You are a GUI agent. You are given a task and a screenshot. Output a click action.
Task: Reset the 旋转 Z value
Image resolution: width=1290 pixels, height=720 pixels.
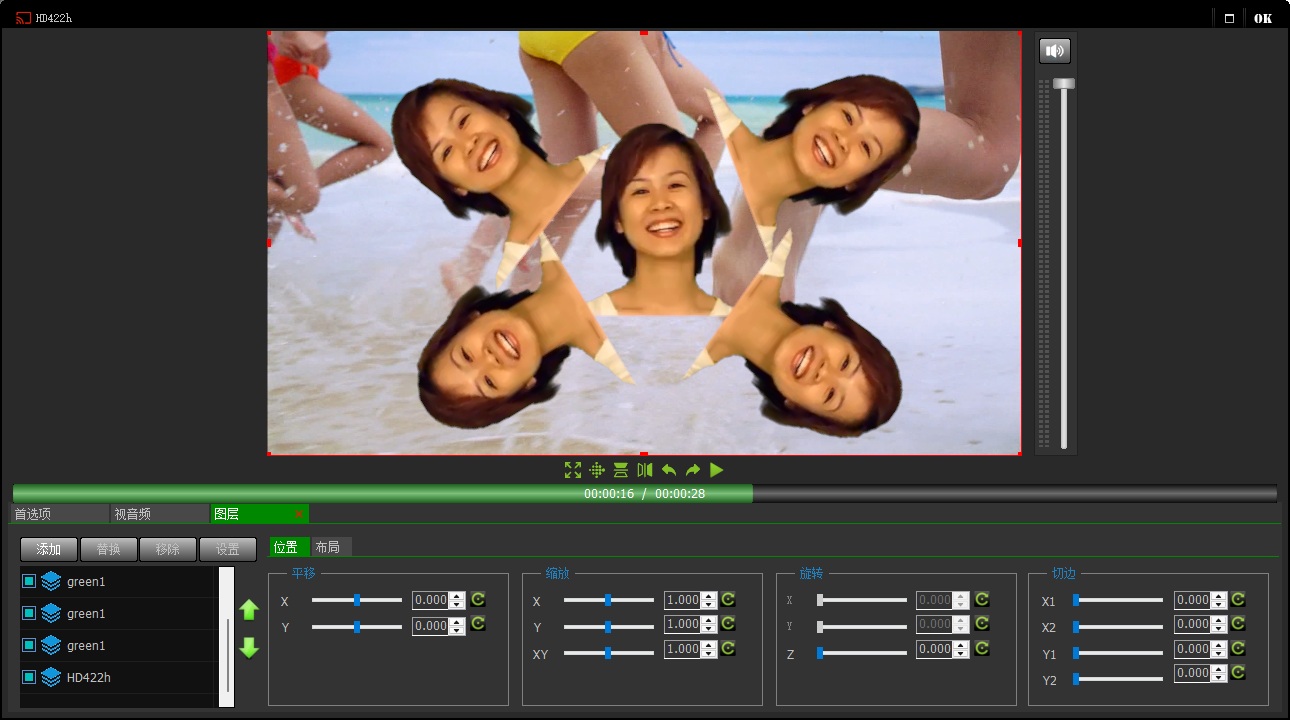[982, 648]
